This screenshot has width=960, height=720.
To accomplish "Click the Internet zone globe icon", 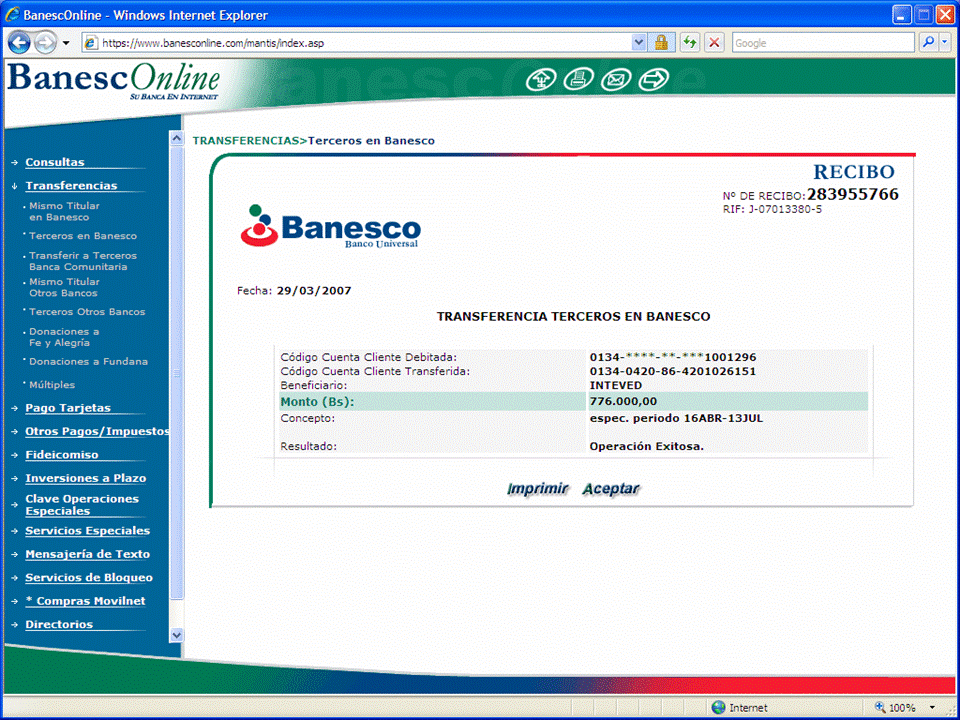I will click(x=718, y=708).
